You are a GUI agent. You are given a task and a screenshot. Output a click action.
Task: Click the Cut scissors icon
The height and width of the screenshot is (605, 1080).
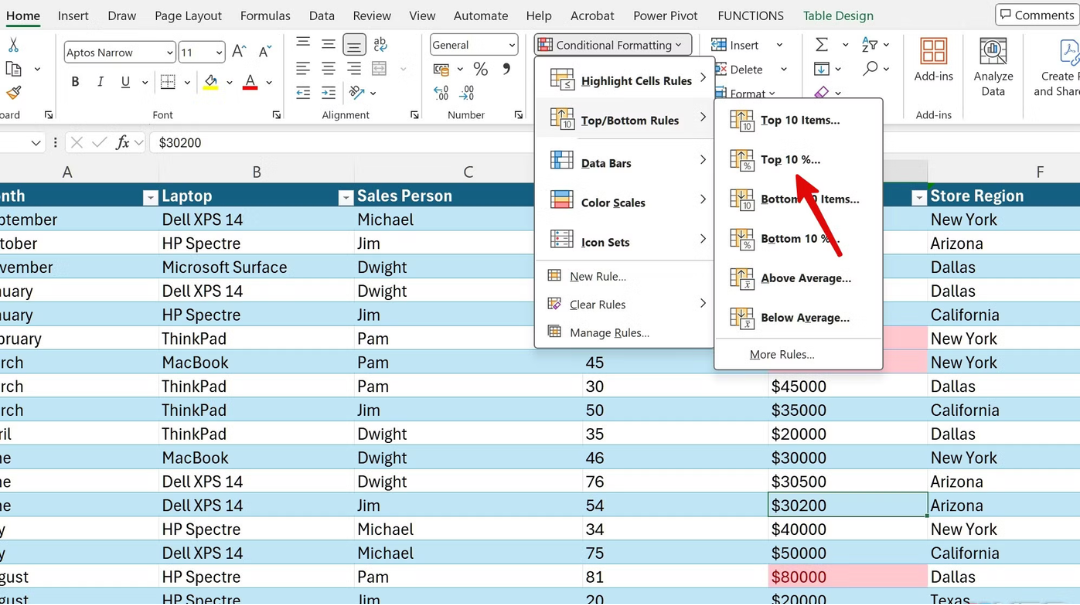13,45
